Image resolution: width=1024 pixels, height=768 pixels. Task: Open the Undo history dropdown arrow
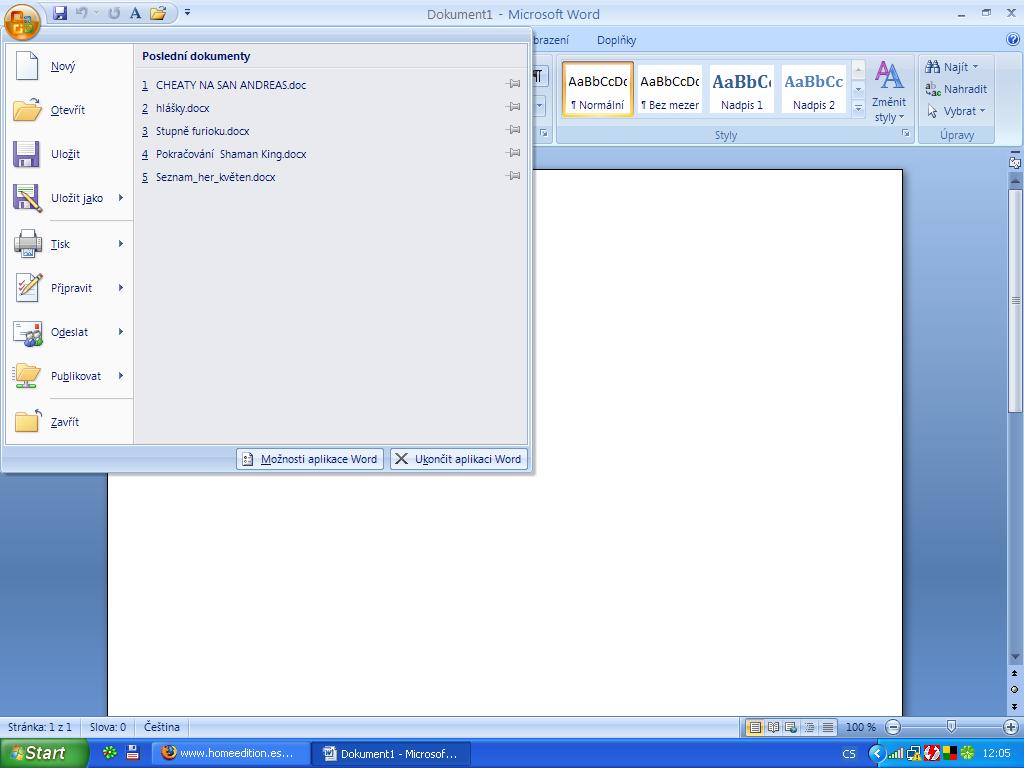(x=97, y=13)
